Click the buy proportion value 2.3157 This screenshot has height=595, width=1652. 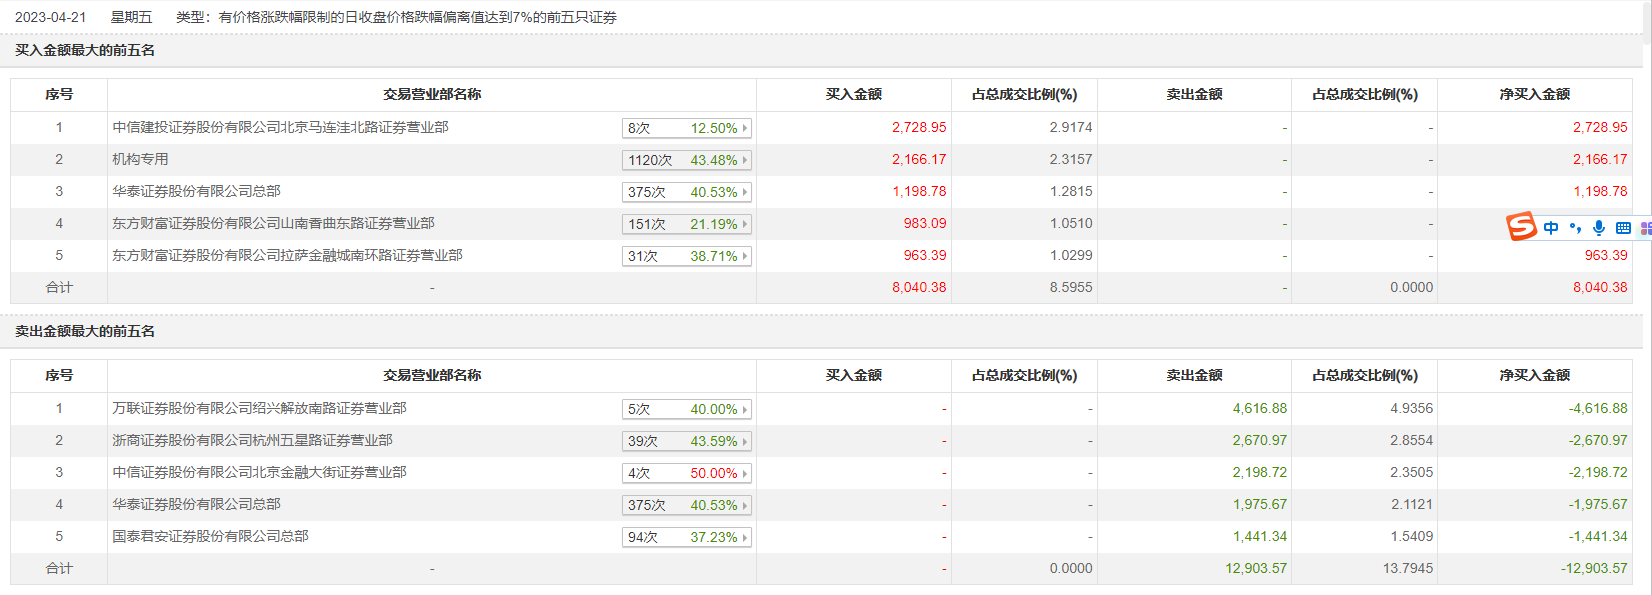click(1071, 159)
